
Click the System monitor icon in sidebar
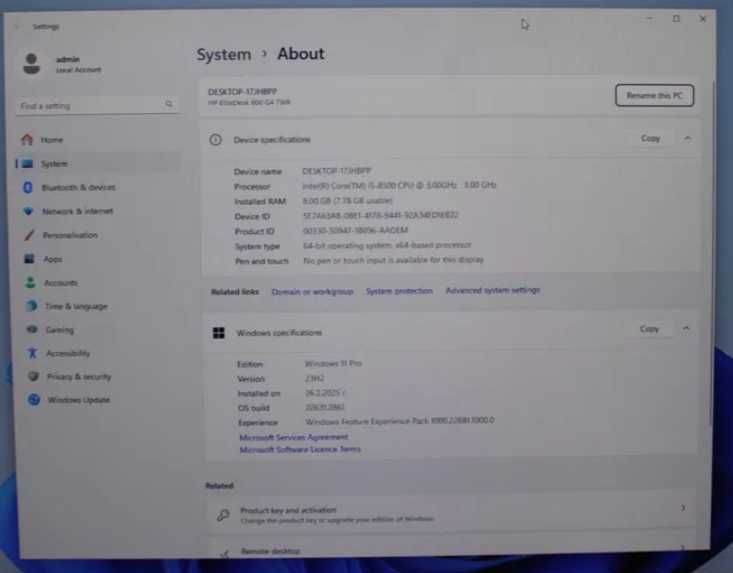point(28,164)
